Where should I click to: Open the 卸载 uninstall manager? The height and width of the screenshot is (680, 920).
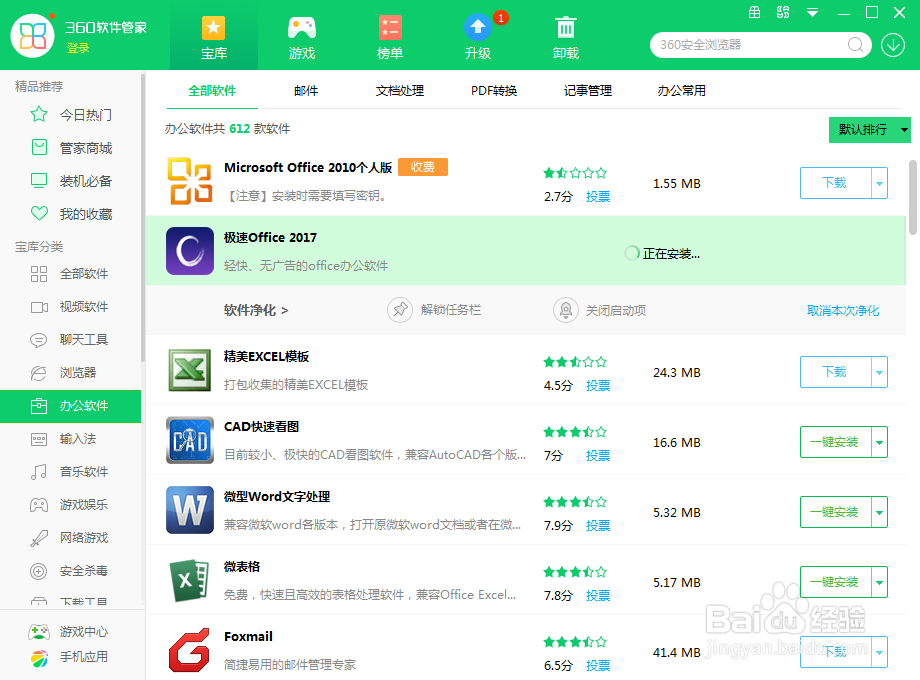pyautogui.click(x=565, y=35)
